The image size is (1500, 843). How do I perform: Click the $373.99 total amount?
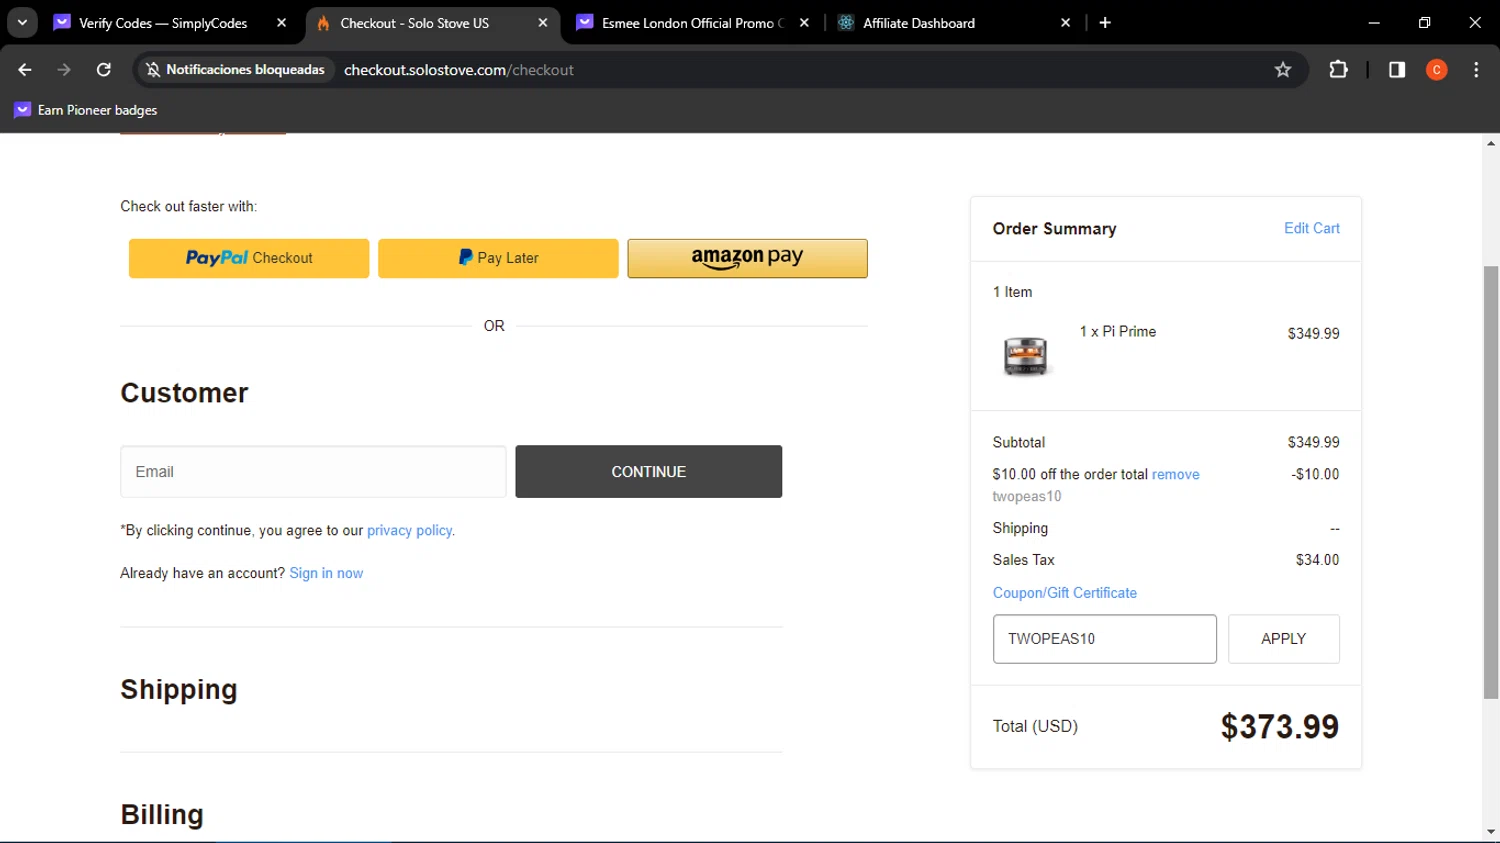[1280, 727]
